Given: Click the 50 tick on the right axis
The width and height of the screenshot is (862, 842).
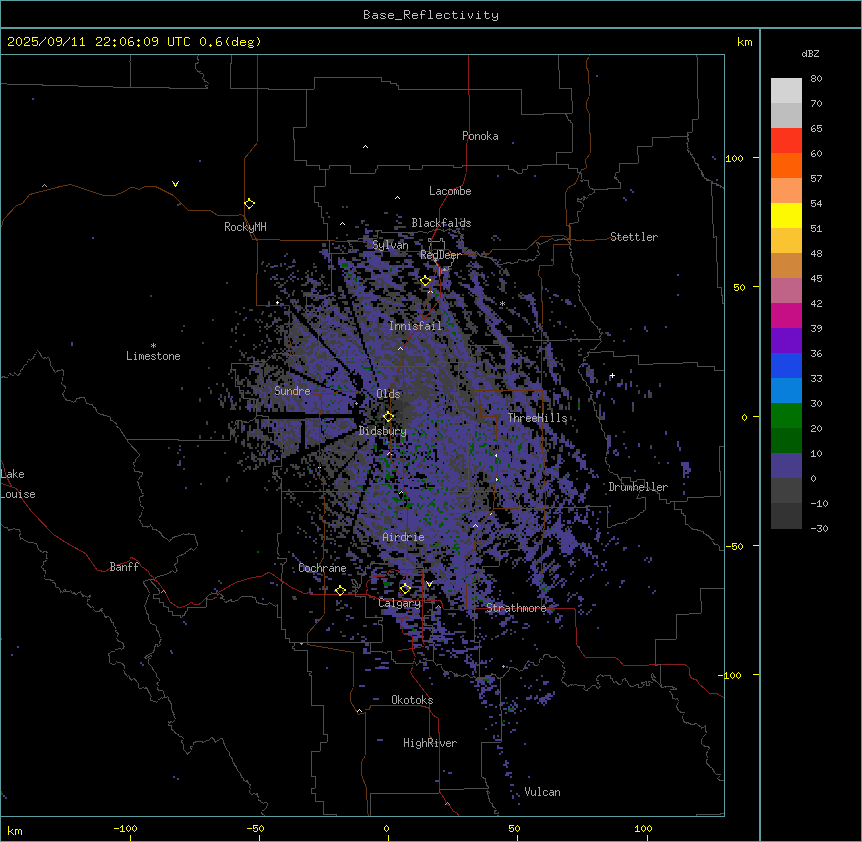Looking at the screenshot, I should click(x=739, y=287).
